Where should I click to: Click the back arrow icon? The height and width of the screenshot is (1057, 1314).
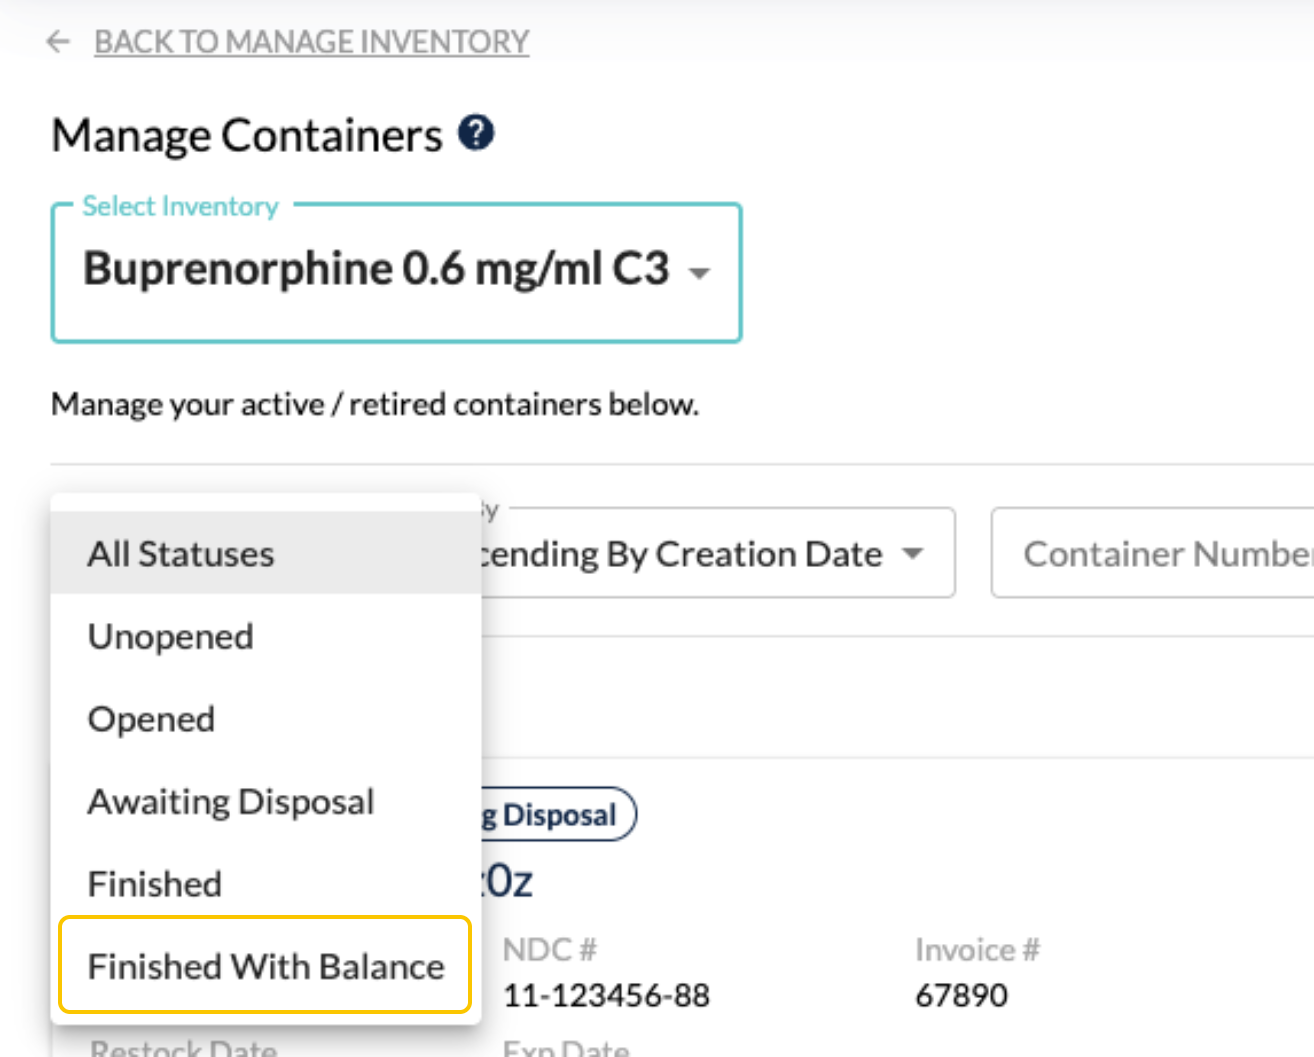click(59, 42)
